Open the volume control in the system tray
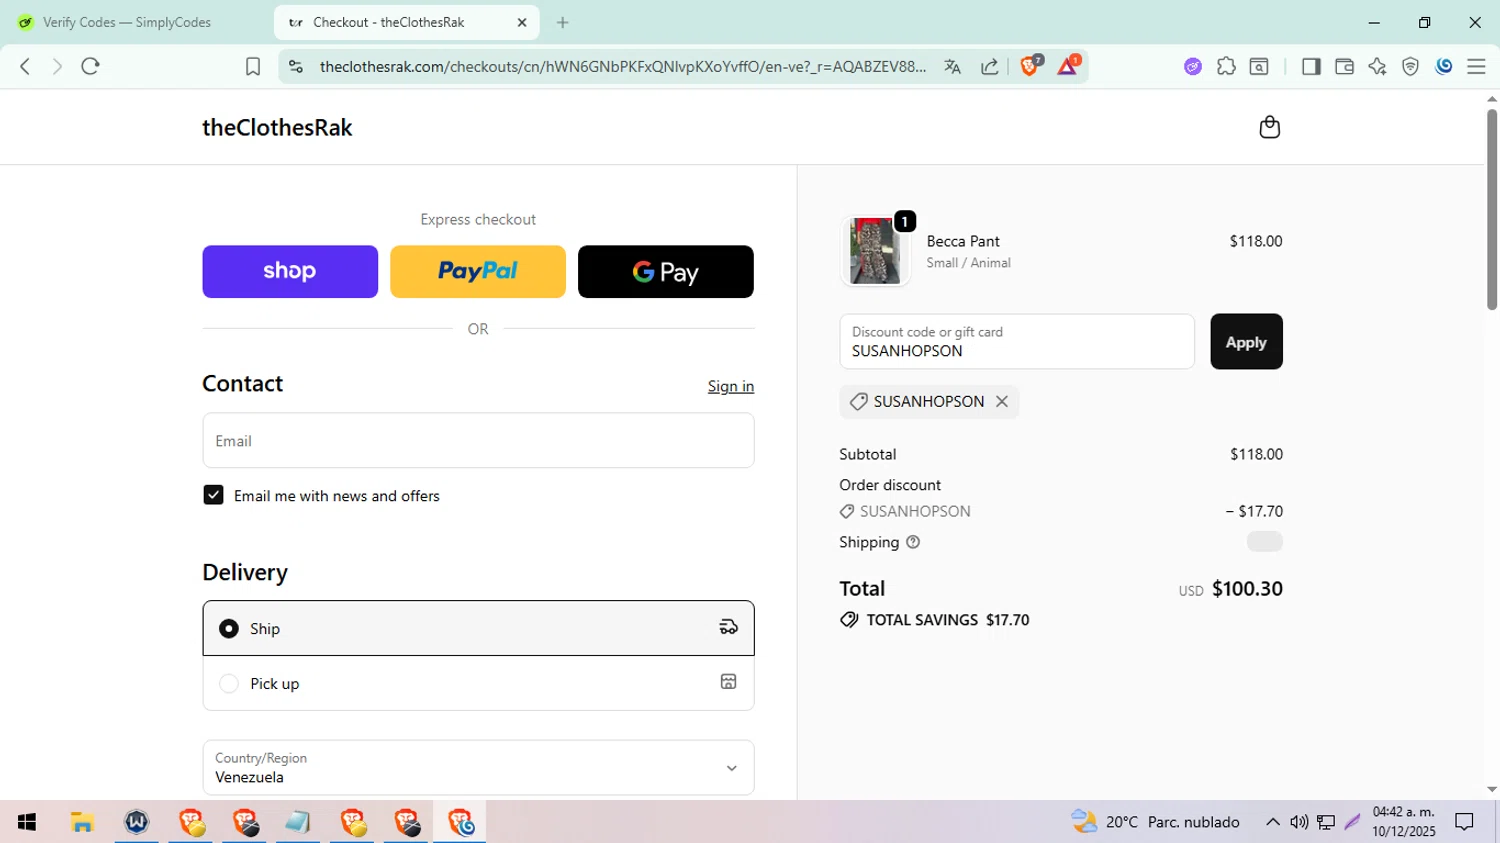This screenshot has width=1500, height=843. [x=1299, y=822]
